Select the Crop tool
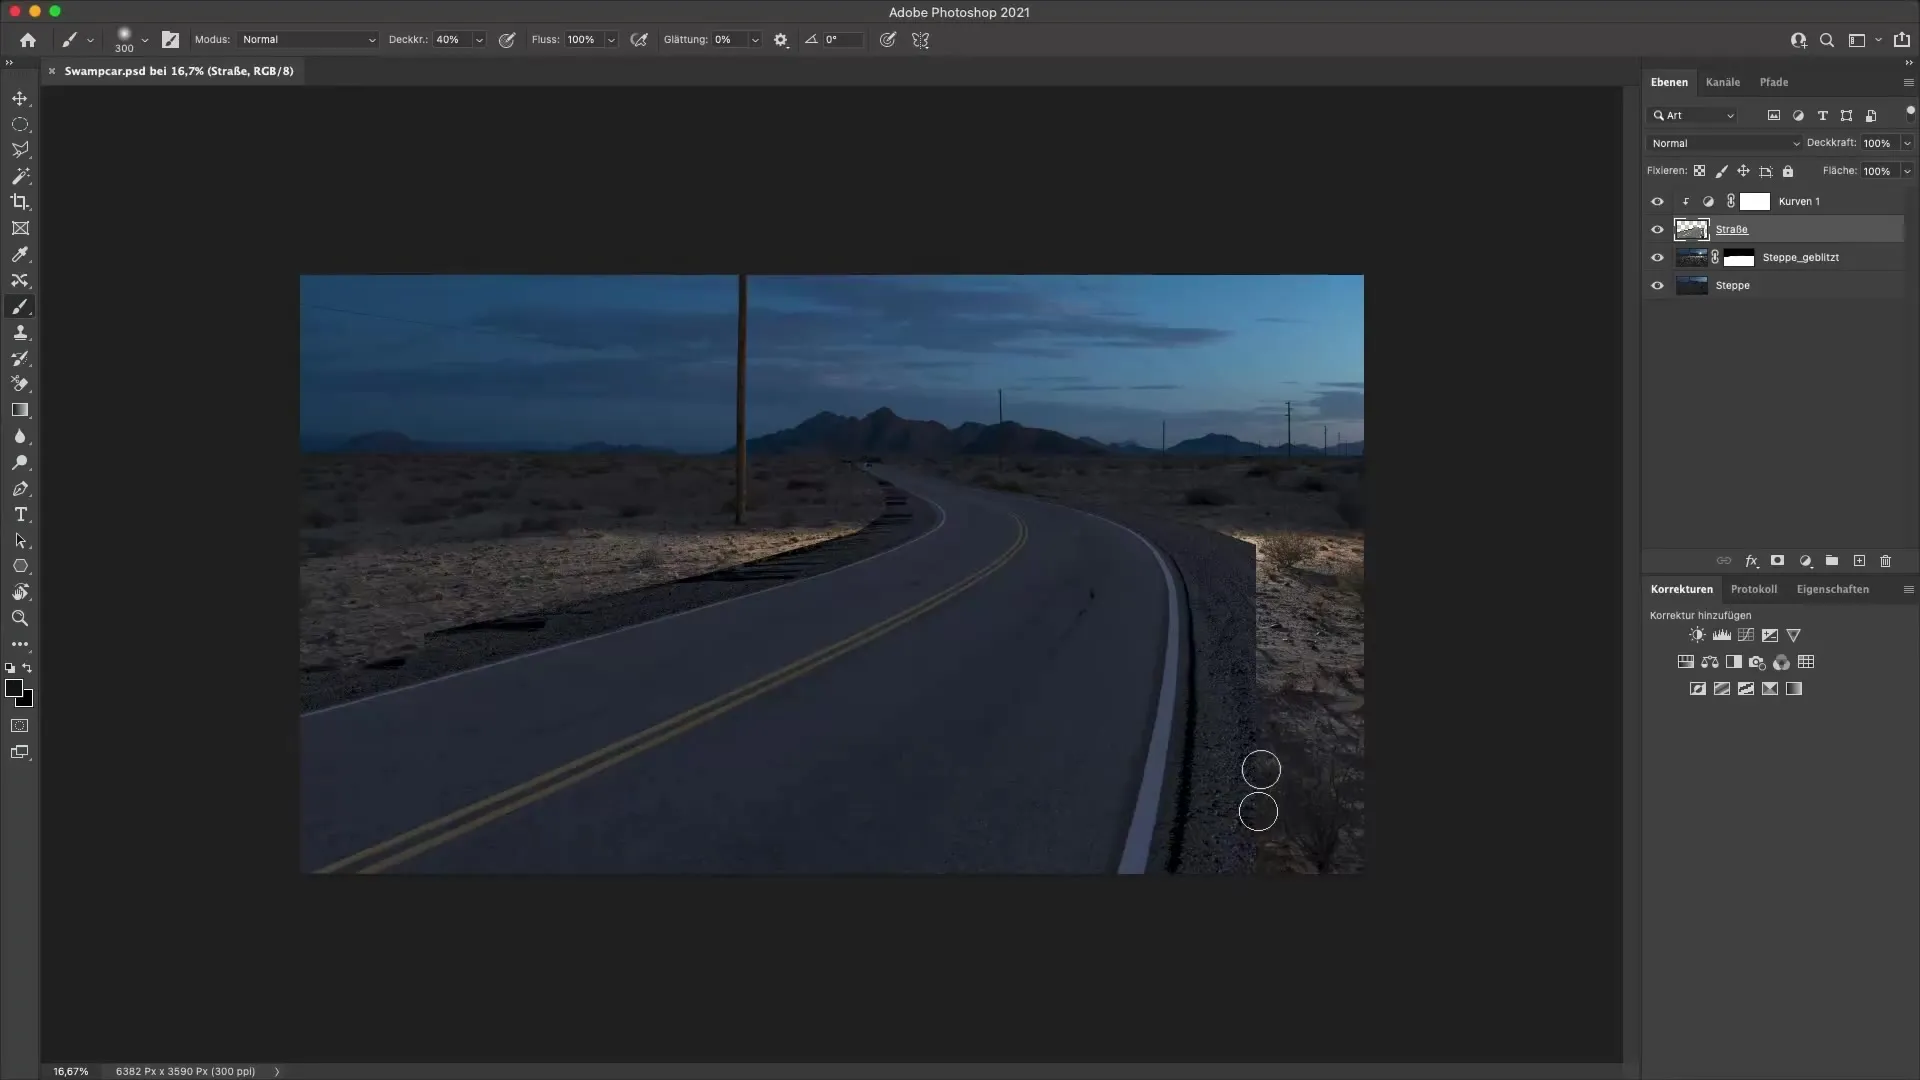The width and height of the screenshot is (1920, 1080). pos(20,202)
